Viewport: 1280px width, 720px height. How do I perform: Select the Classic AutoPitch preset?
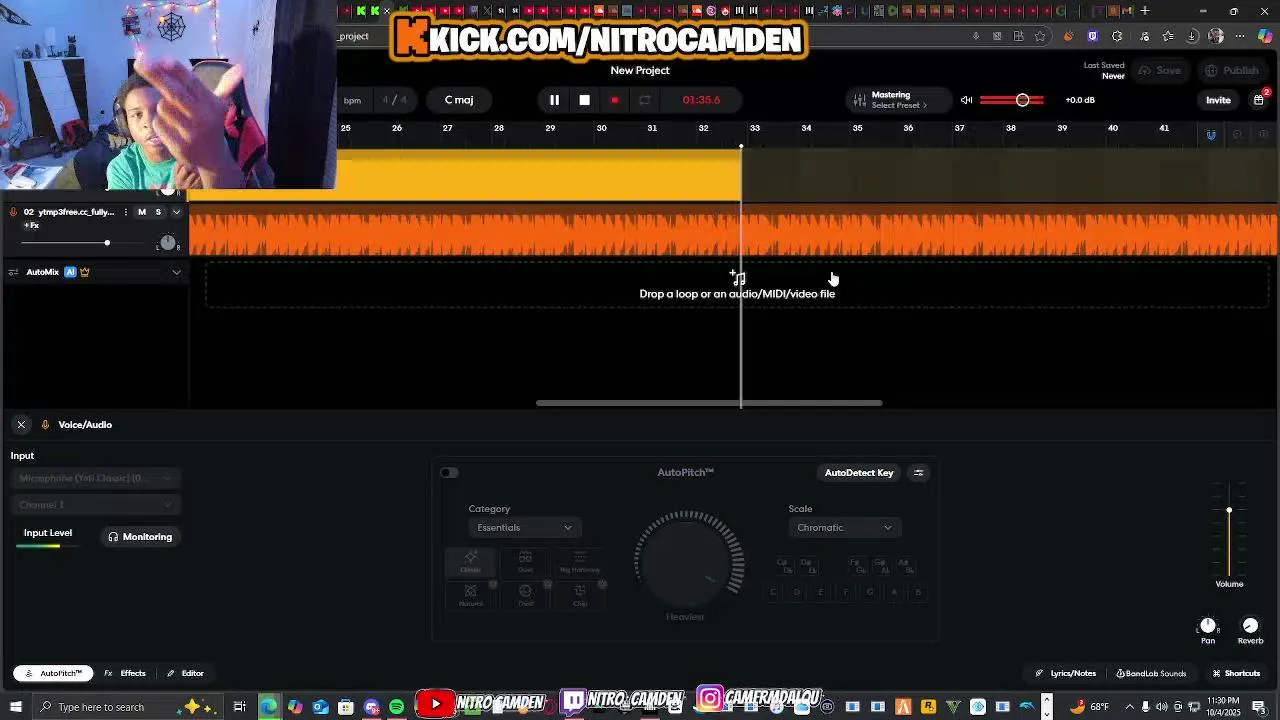pyautogui.click(x=470, y=562)
